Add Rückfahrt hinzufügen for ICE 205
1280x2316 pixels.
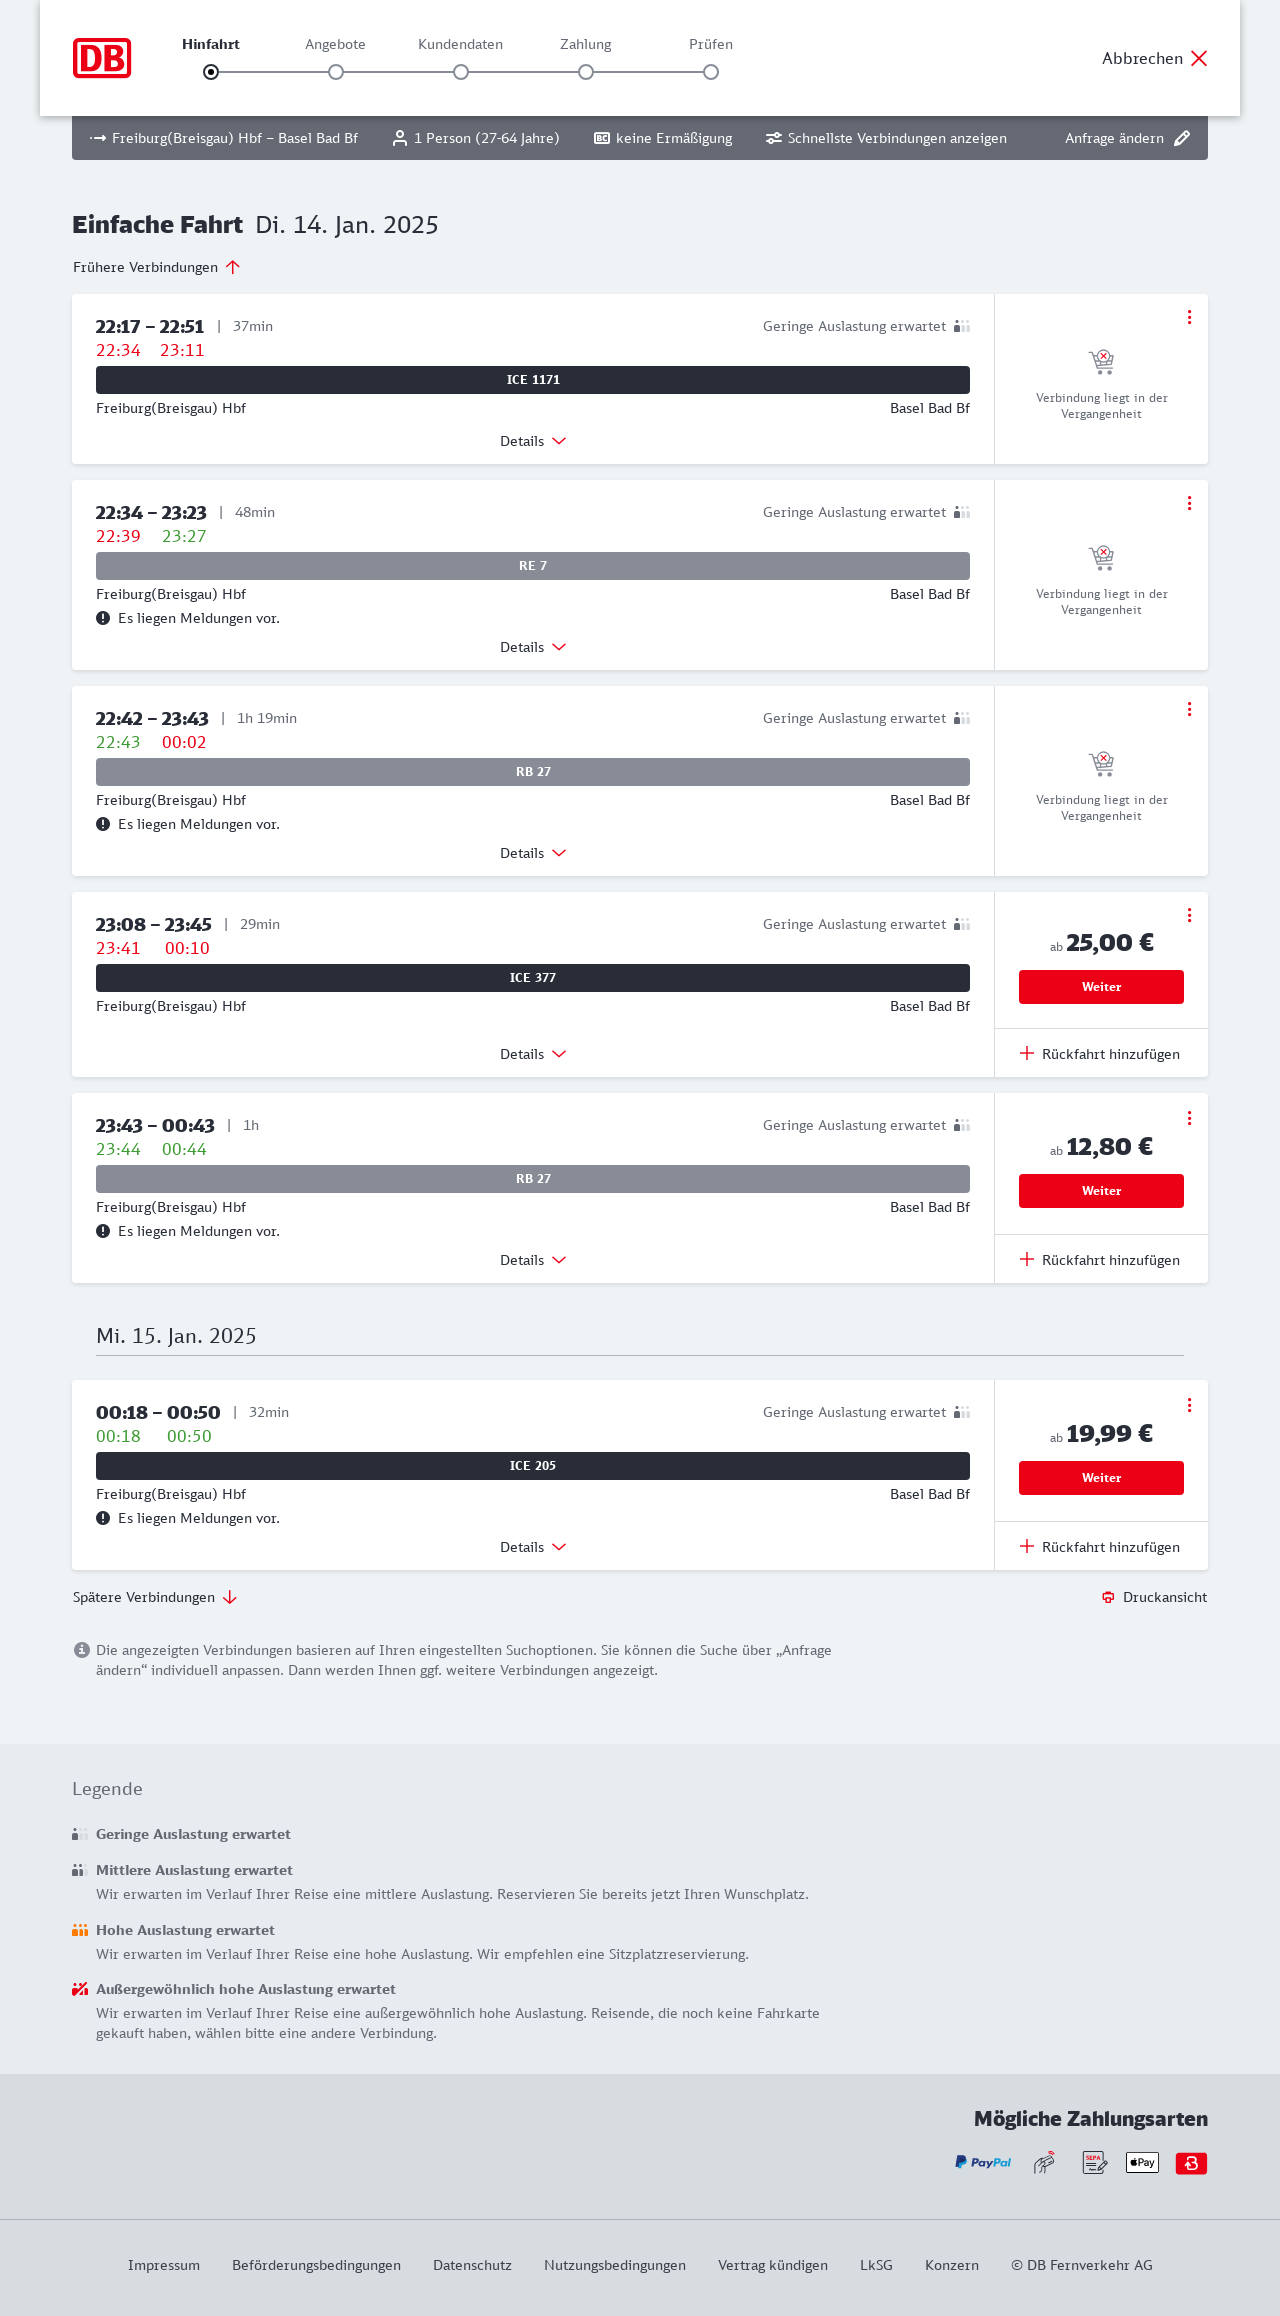click(1100, 1547)
